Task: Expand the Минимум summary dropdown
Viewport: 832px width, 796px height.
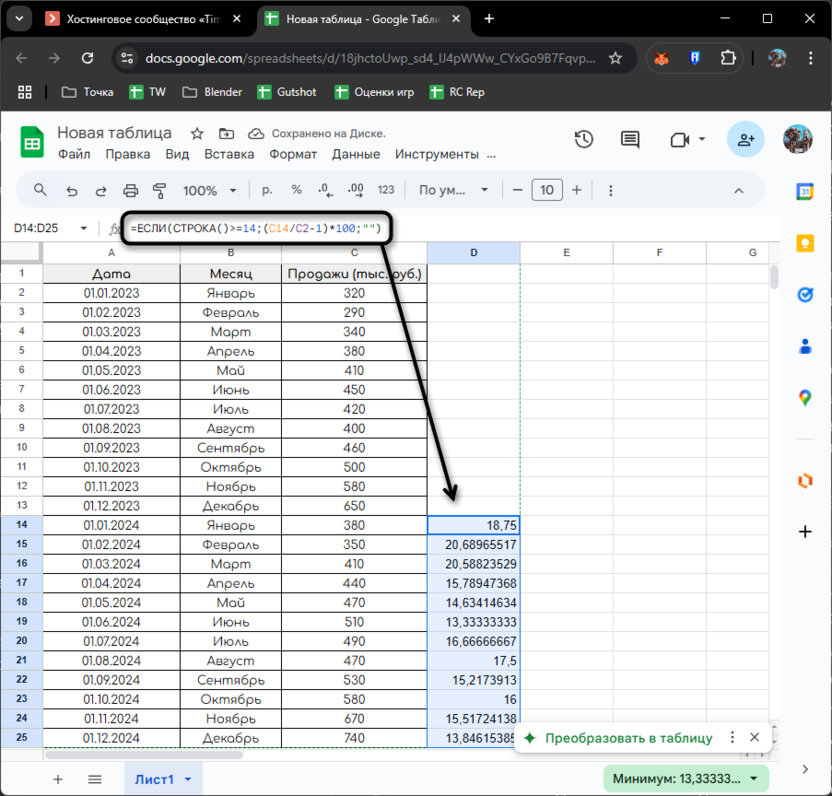Action: (755, 778)
